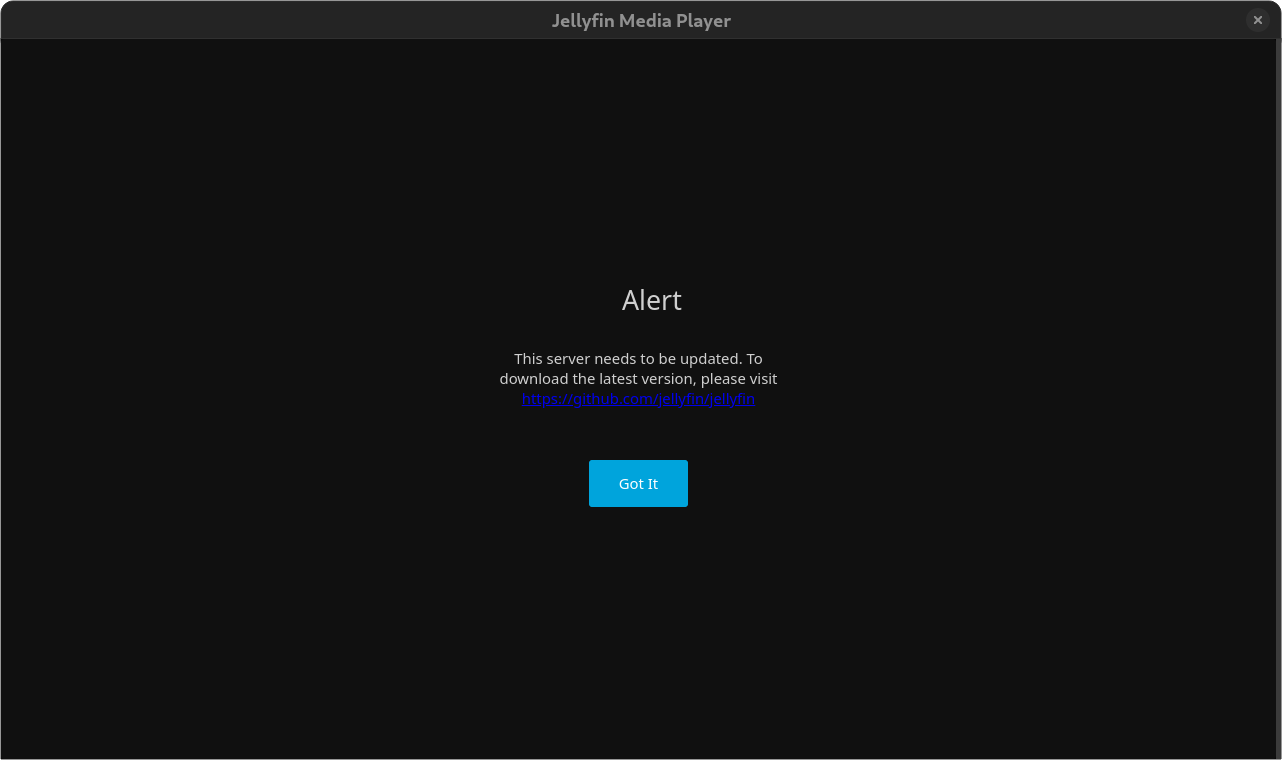This screenshot has width=1282, height=760.
Task: Click the Alert heading
Action: pyautogui.click(x=651, y=300)
